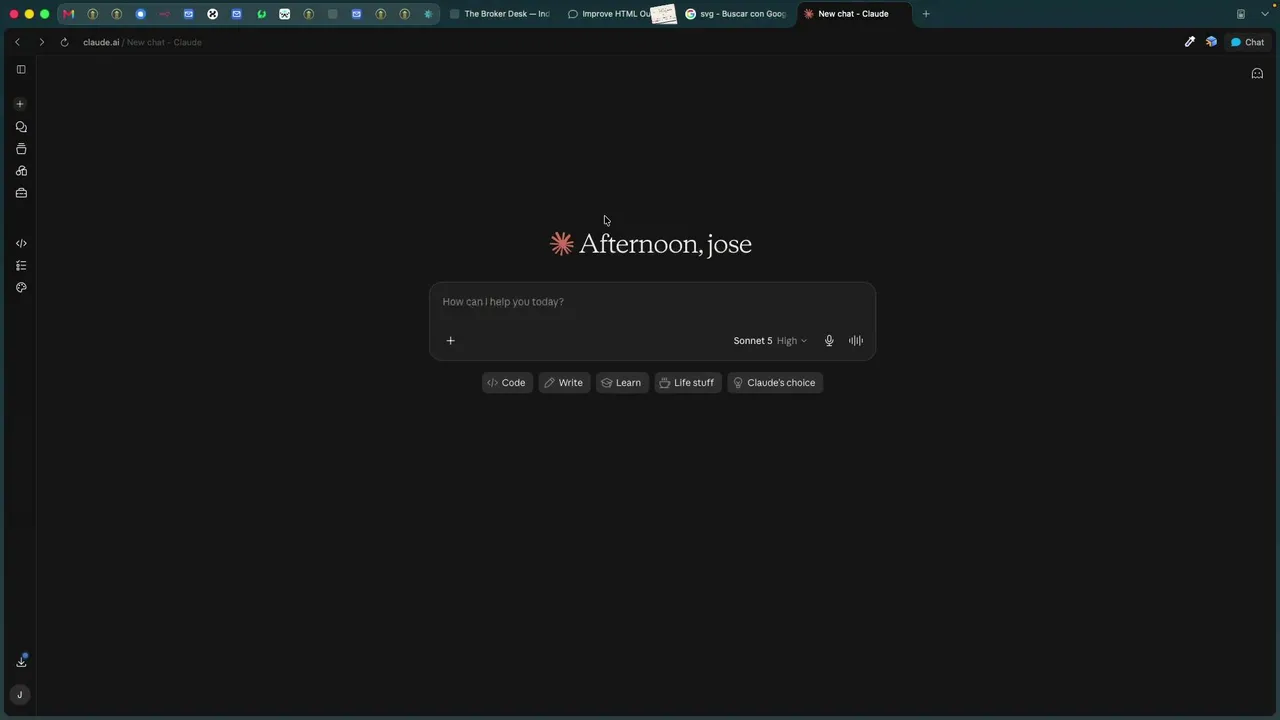Open the Artifacts shapes icon in sidebar
This screenshot has height=720, width=1280.
(x=21, y=171)
